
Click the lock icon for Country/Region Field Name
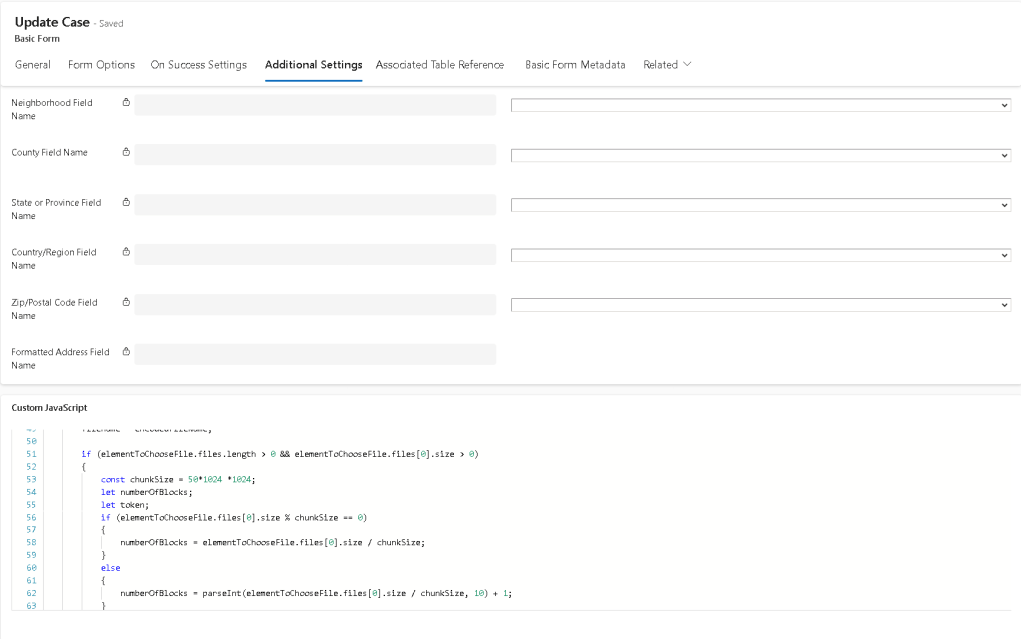pos(125,252)
